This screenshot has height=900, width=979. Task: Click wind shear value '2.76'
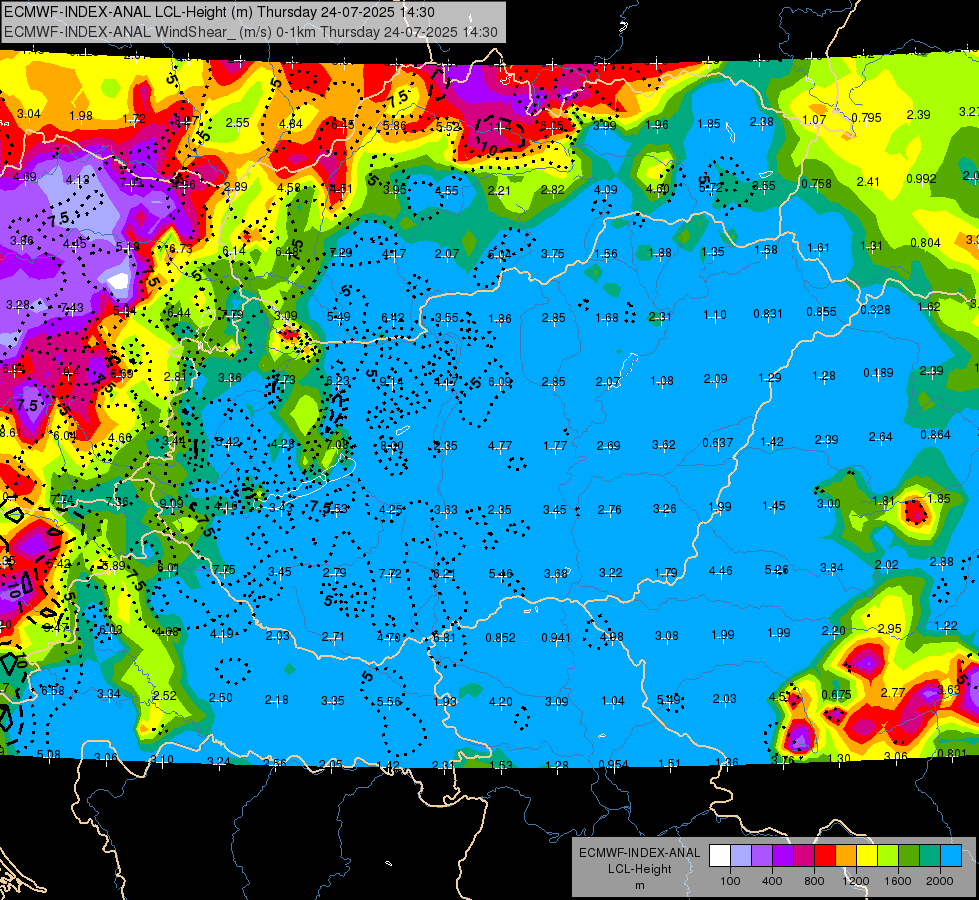pos(609,510)
